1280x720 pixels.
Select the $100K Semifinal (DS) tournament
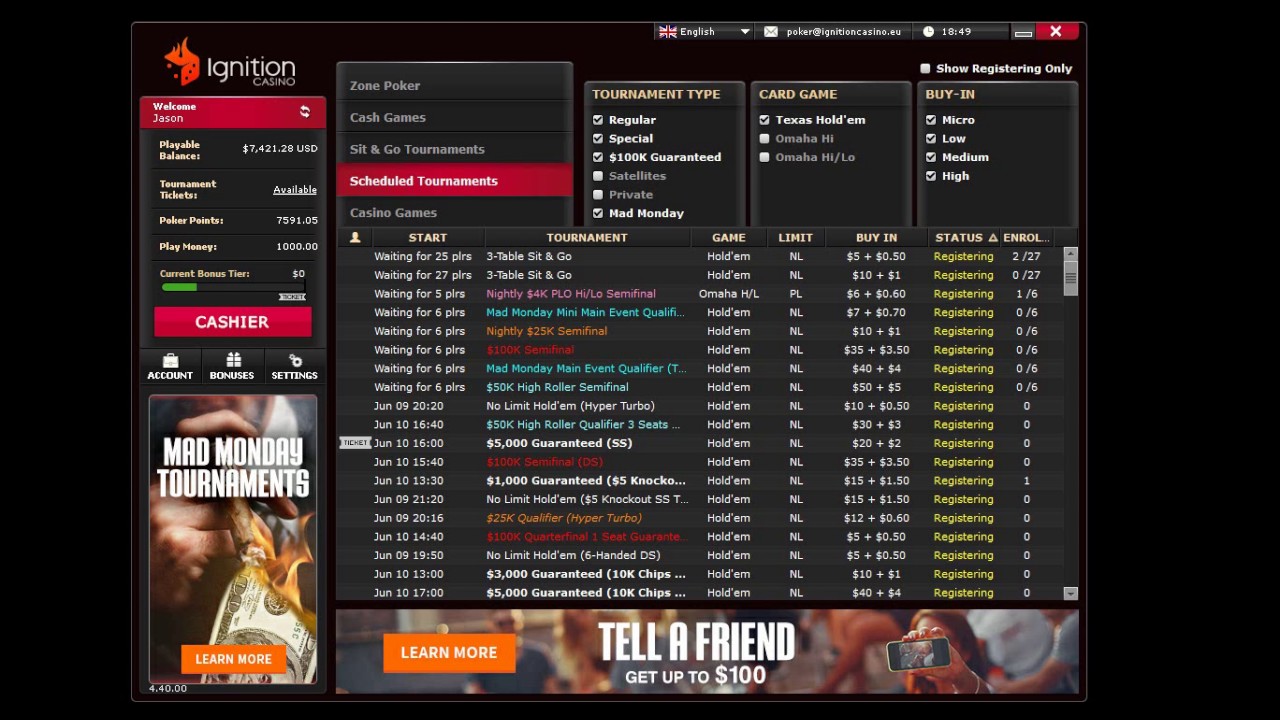click(x=700, y=462)
